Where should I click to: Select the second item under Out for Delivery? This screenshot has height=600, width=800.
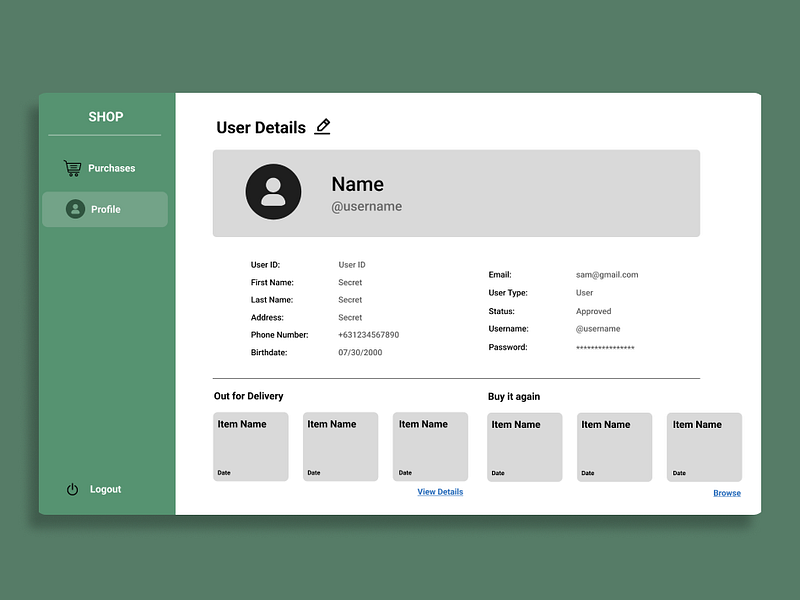click(x=340, y=446)
